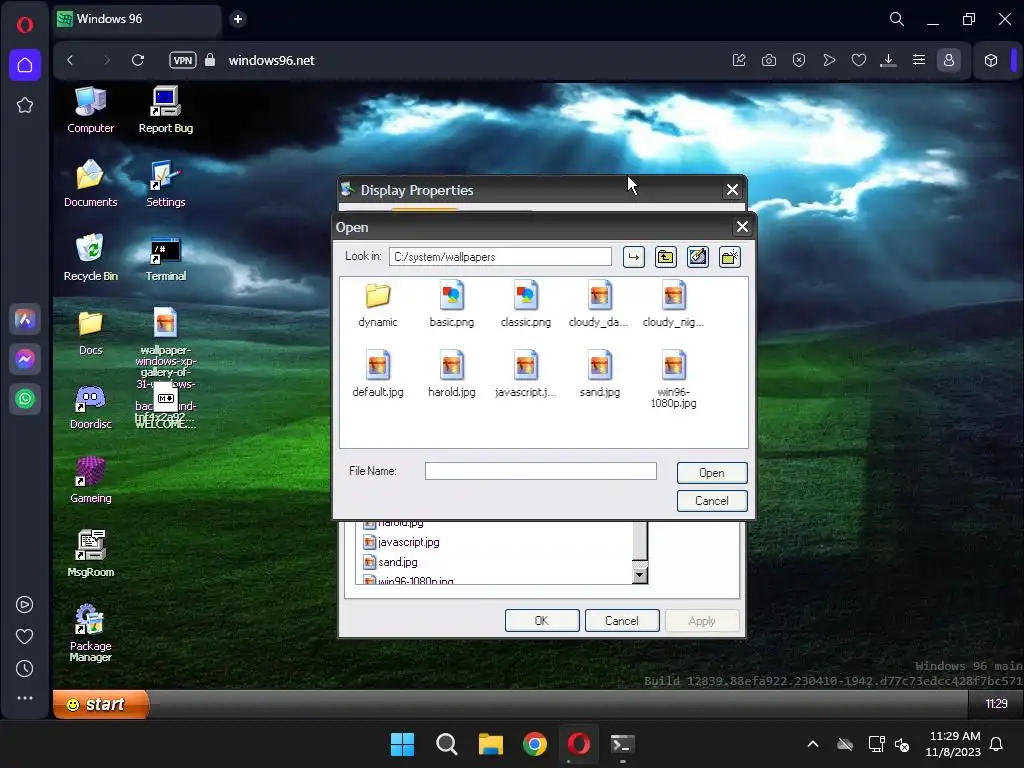This screenshot has height=768, width=1024.
Task: Open Windows notification bell
Action: coord(997,744)
